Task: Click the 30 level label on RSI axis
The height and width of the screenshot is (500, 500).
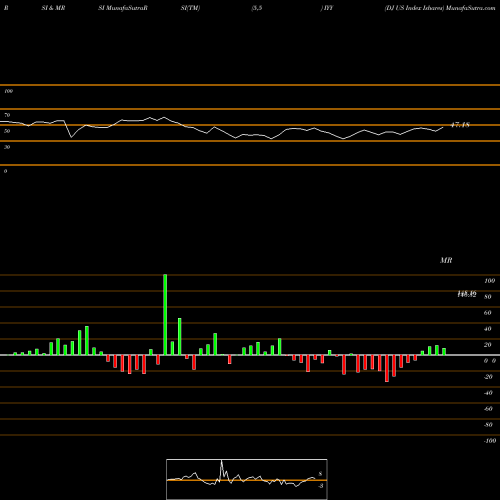Action: (7, 147)
